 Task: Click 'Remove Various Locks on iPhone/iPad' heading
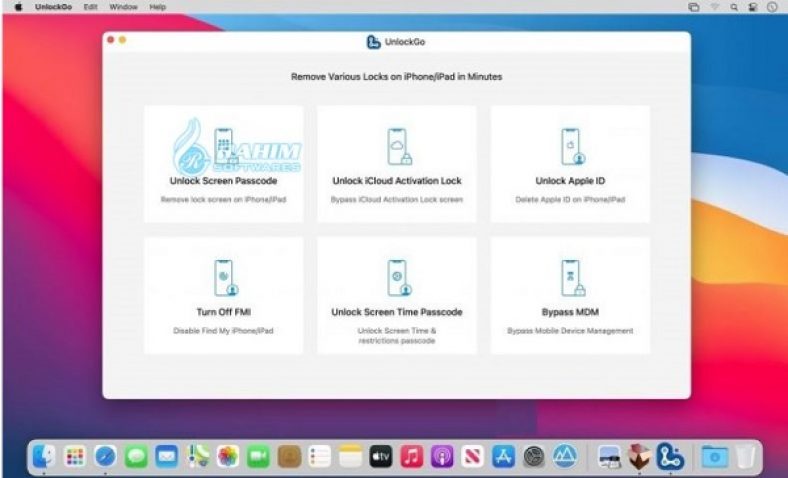tap(397, 77)
